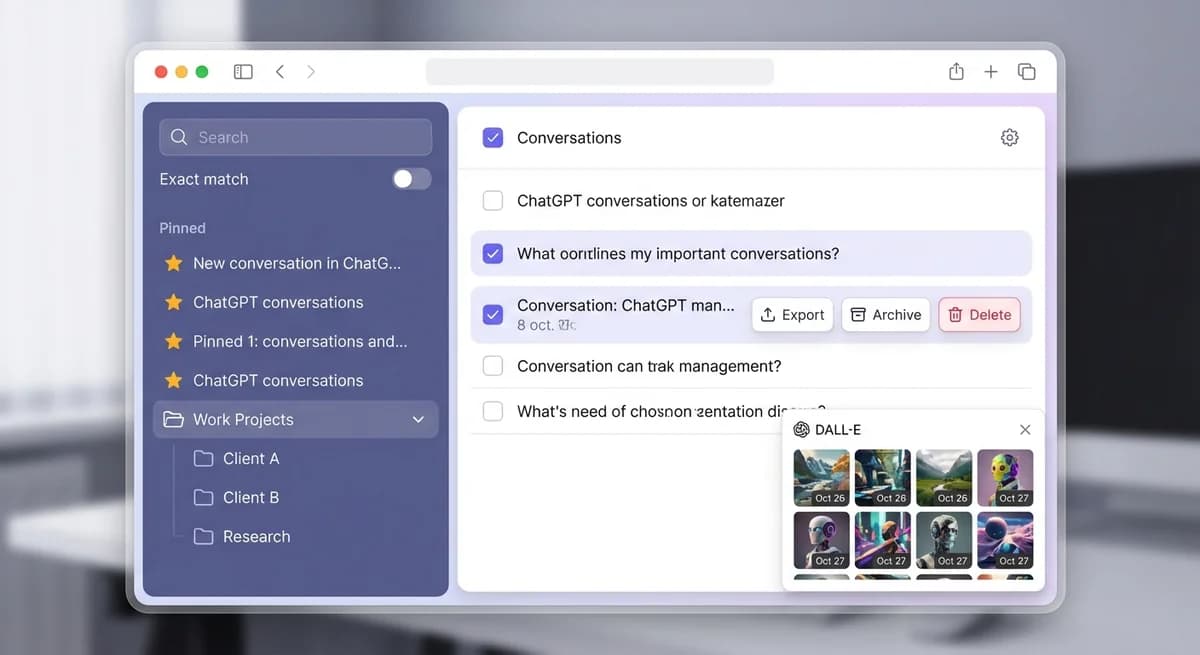This screenshot has width=1200, height=655.
Task: Show tab overview icon in browser toolbar
Action: 1026,72
